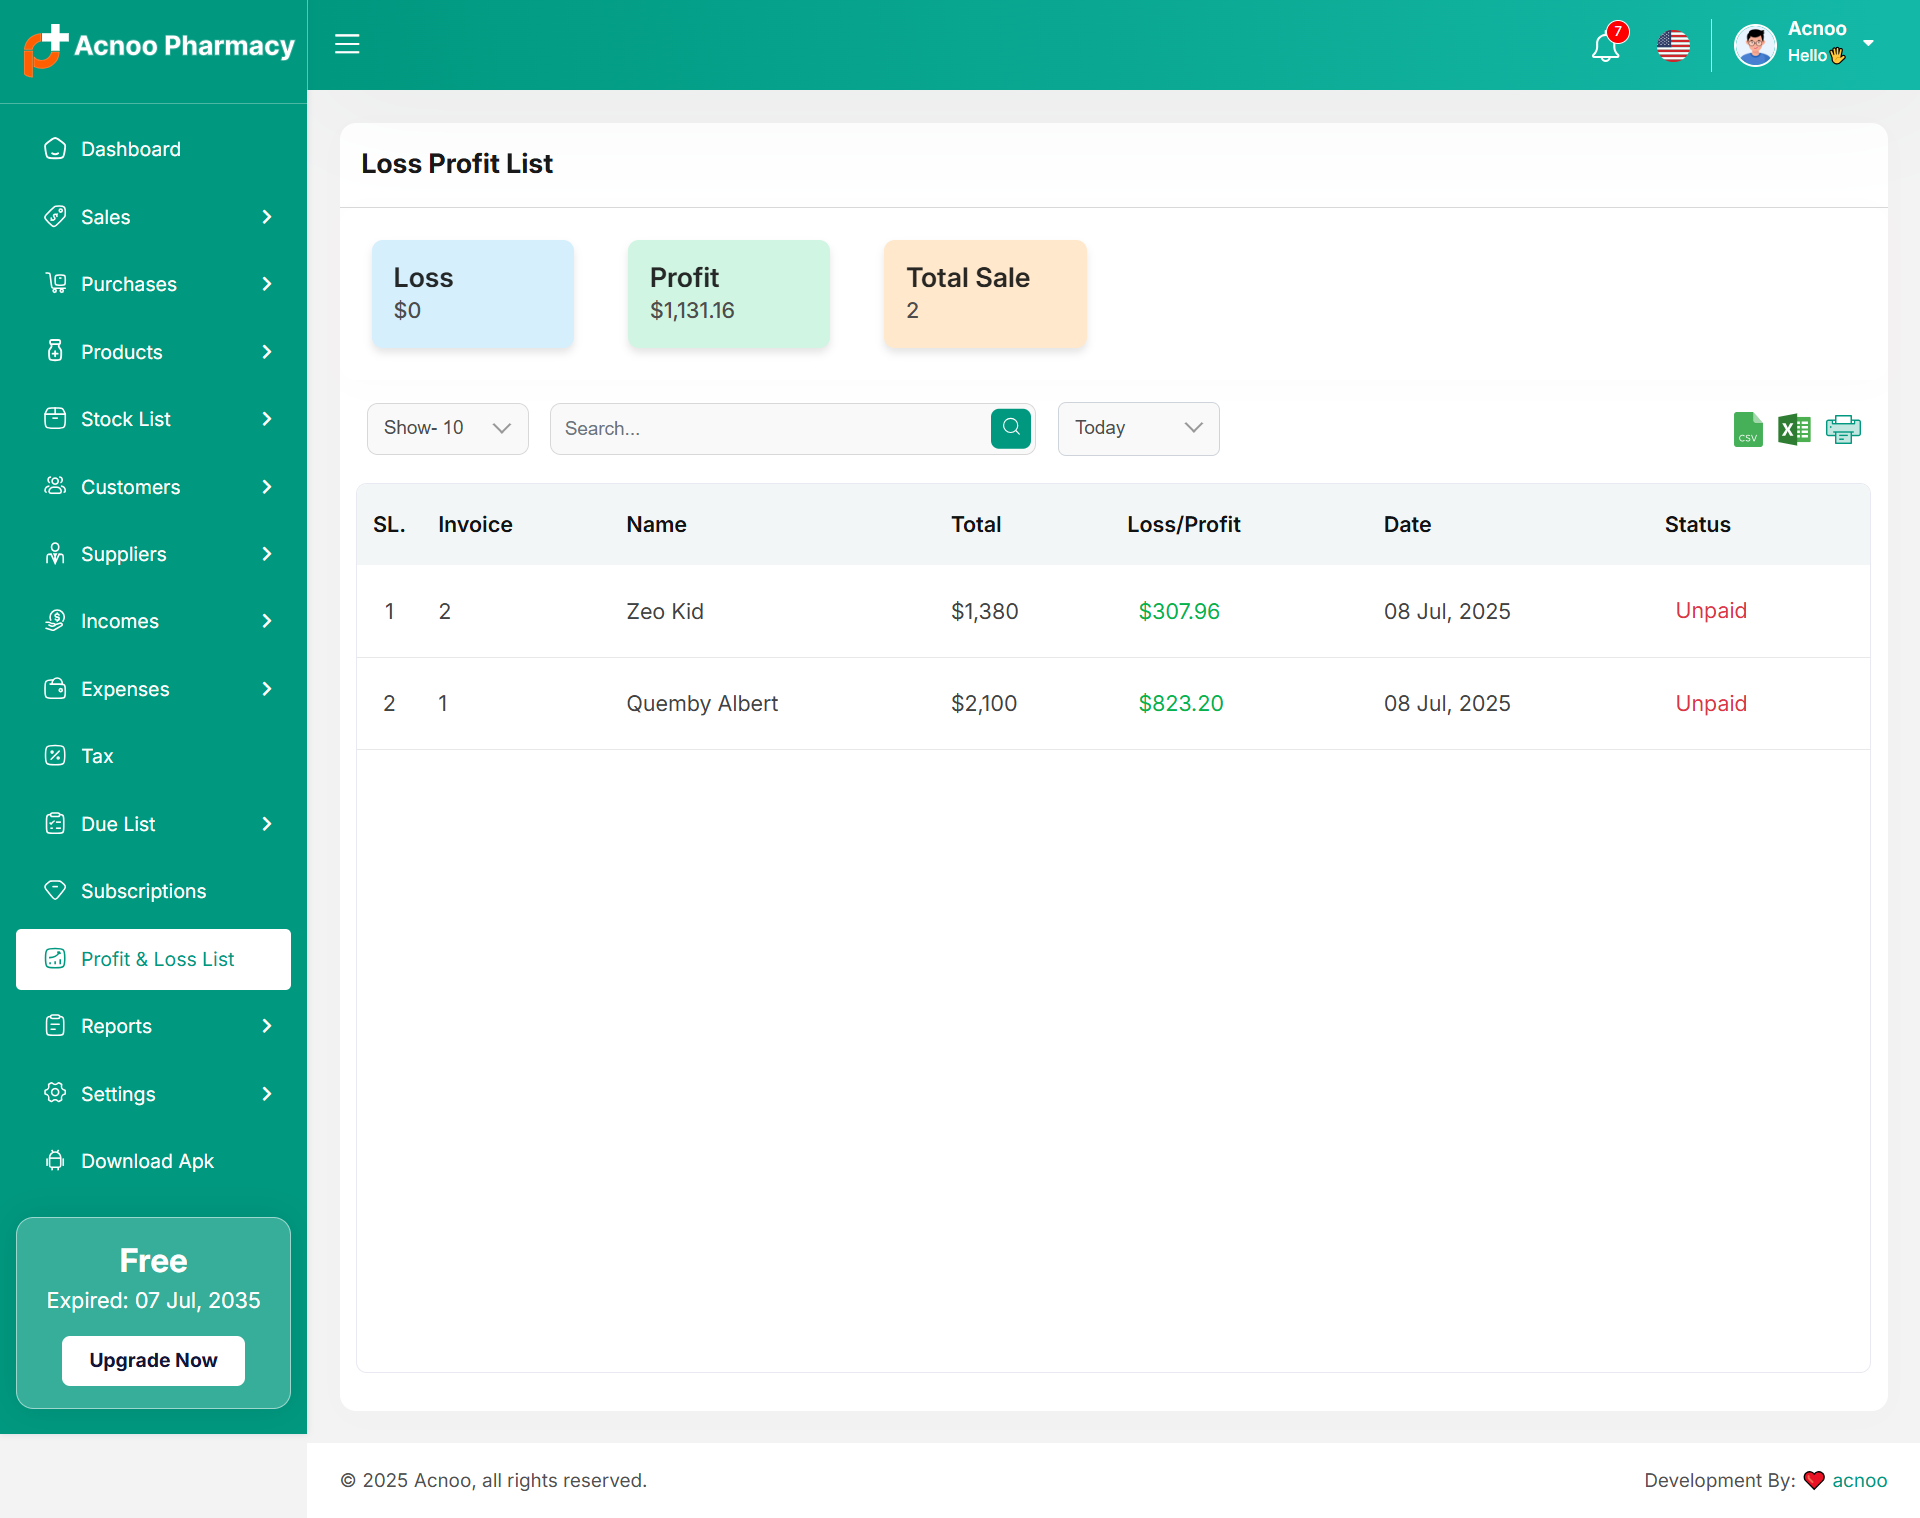Open the Today date filter dropdown
Image resolution: width=1920 pixels, height=1518 pixels.
point(1138,428)
